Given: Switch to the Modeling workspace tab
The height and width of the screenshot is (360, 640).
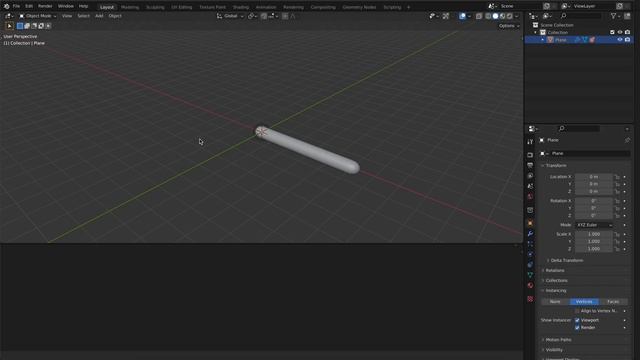Looking at the screenshot, I should tap(130, 7).
